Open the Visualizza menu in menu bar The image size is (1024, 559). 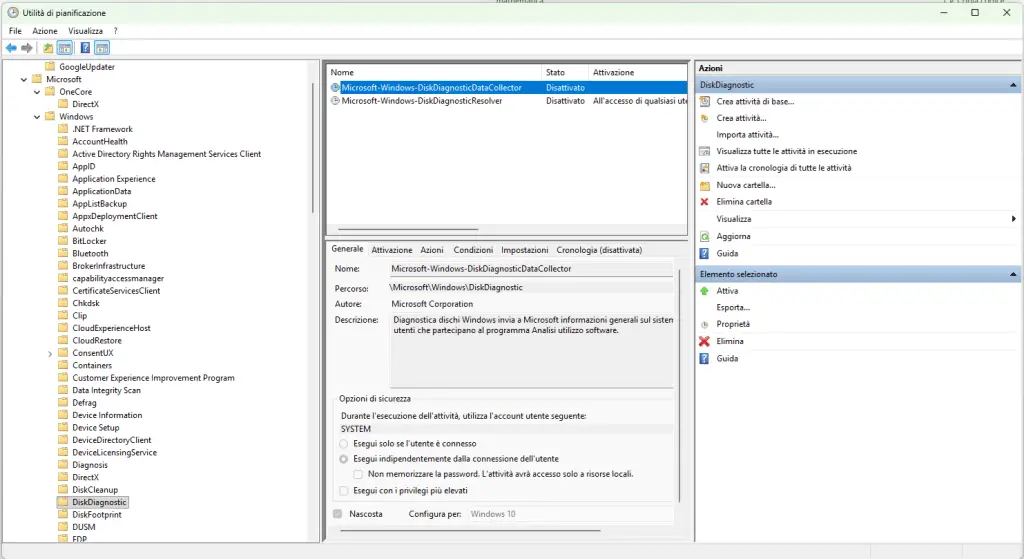[86, 31]
